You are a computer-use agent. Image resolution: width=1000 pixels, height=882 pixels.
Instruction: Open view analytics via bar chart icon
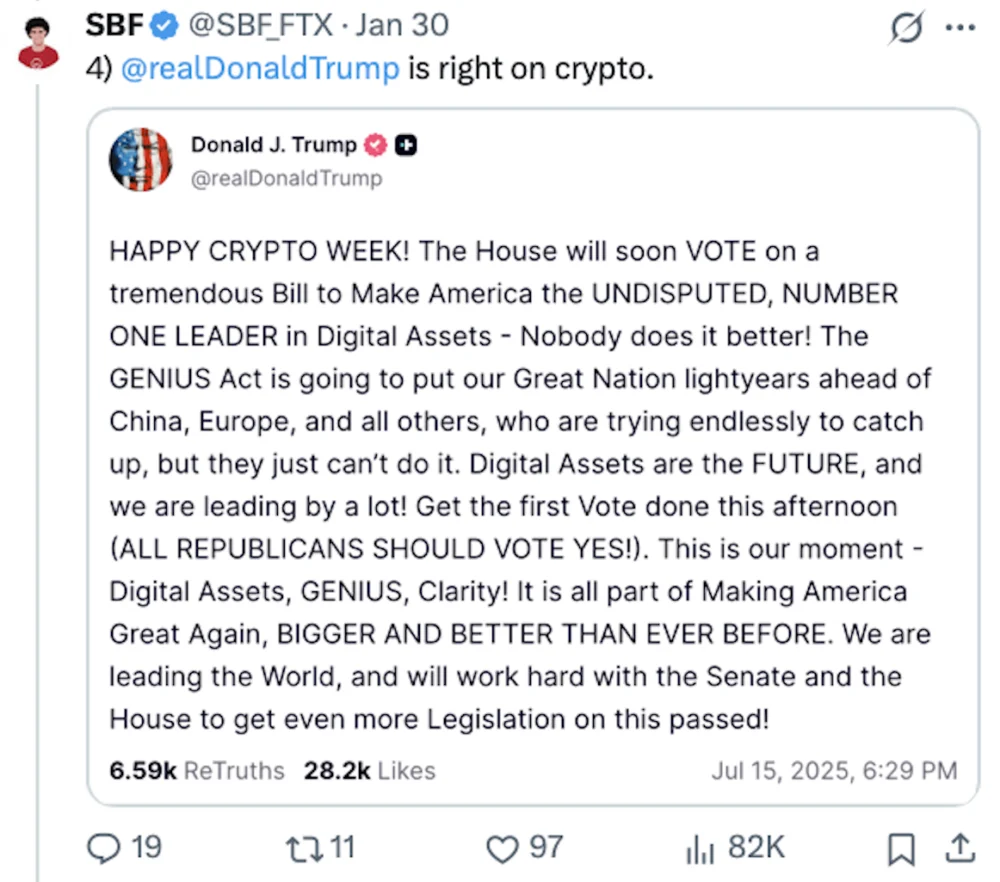click(698, 848)
